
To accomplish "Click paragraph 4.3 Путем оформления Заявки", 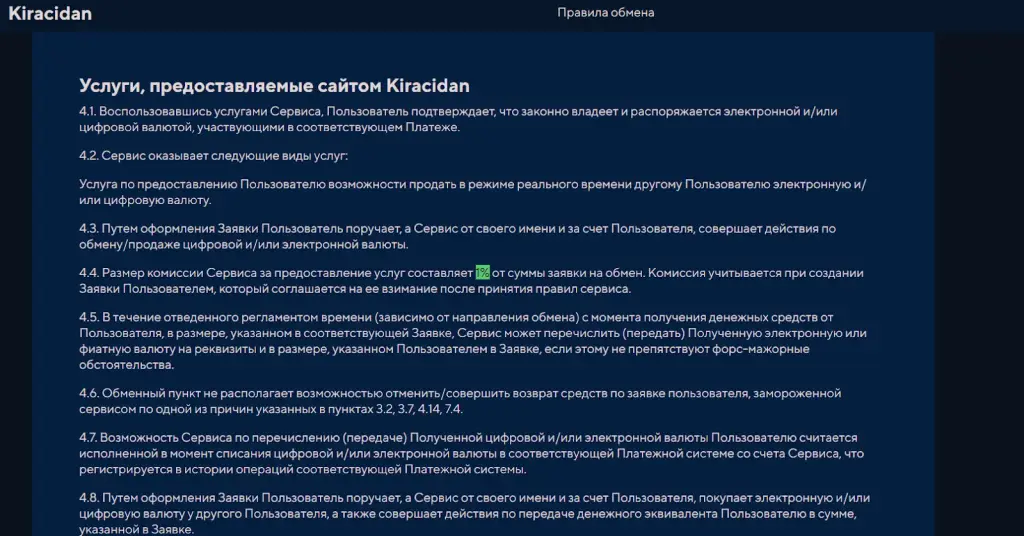I will [457, 236].
